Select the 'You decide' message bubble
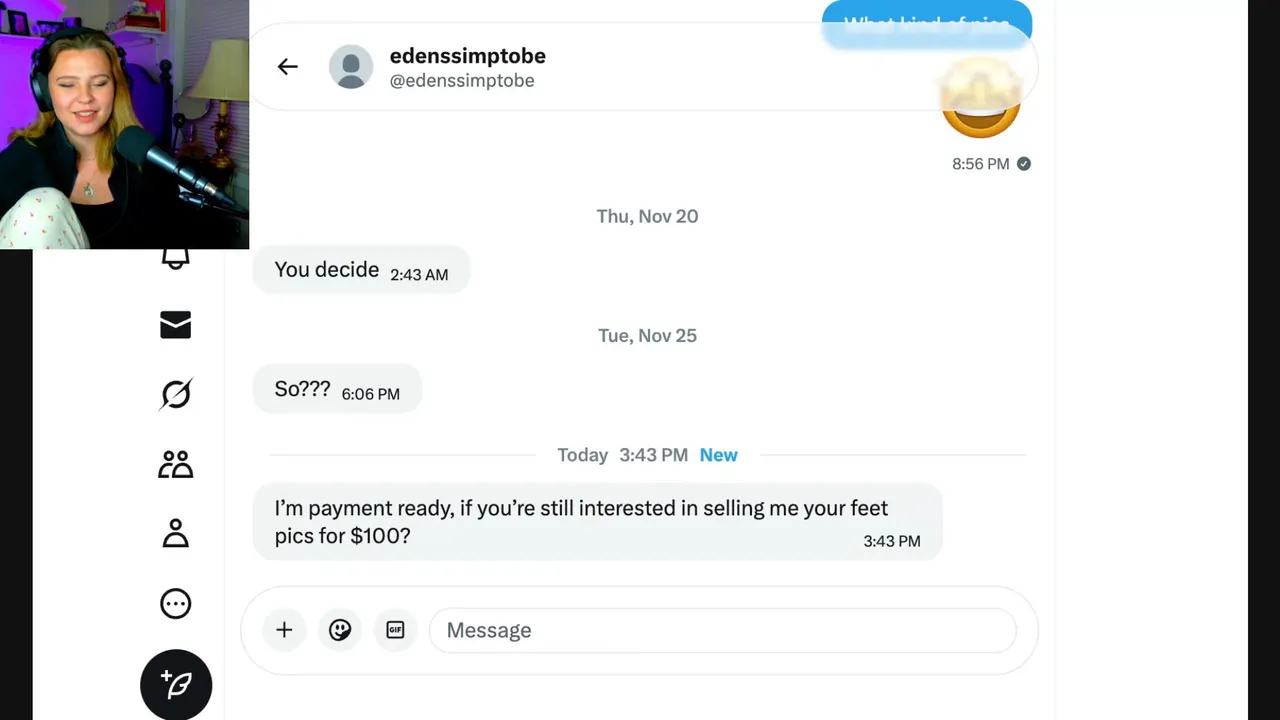1280x720 pixels. [x=361, y=270]
